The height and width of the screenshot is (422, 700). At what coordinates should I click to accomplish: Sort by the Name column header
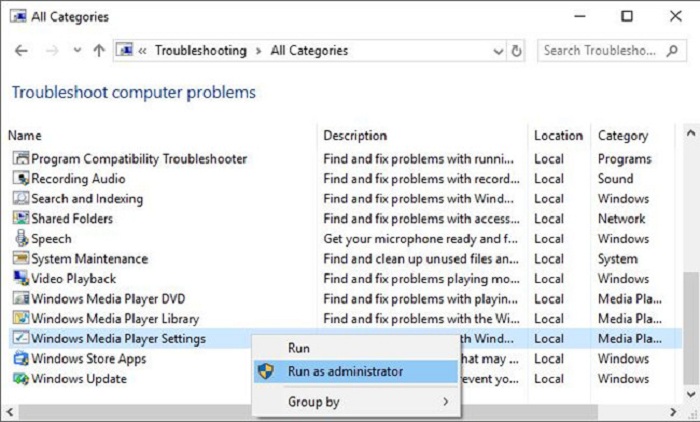coord(25,135)
